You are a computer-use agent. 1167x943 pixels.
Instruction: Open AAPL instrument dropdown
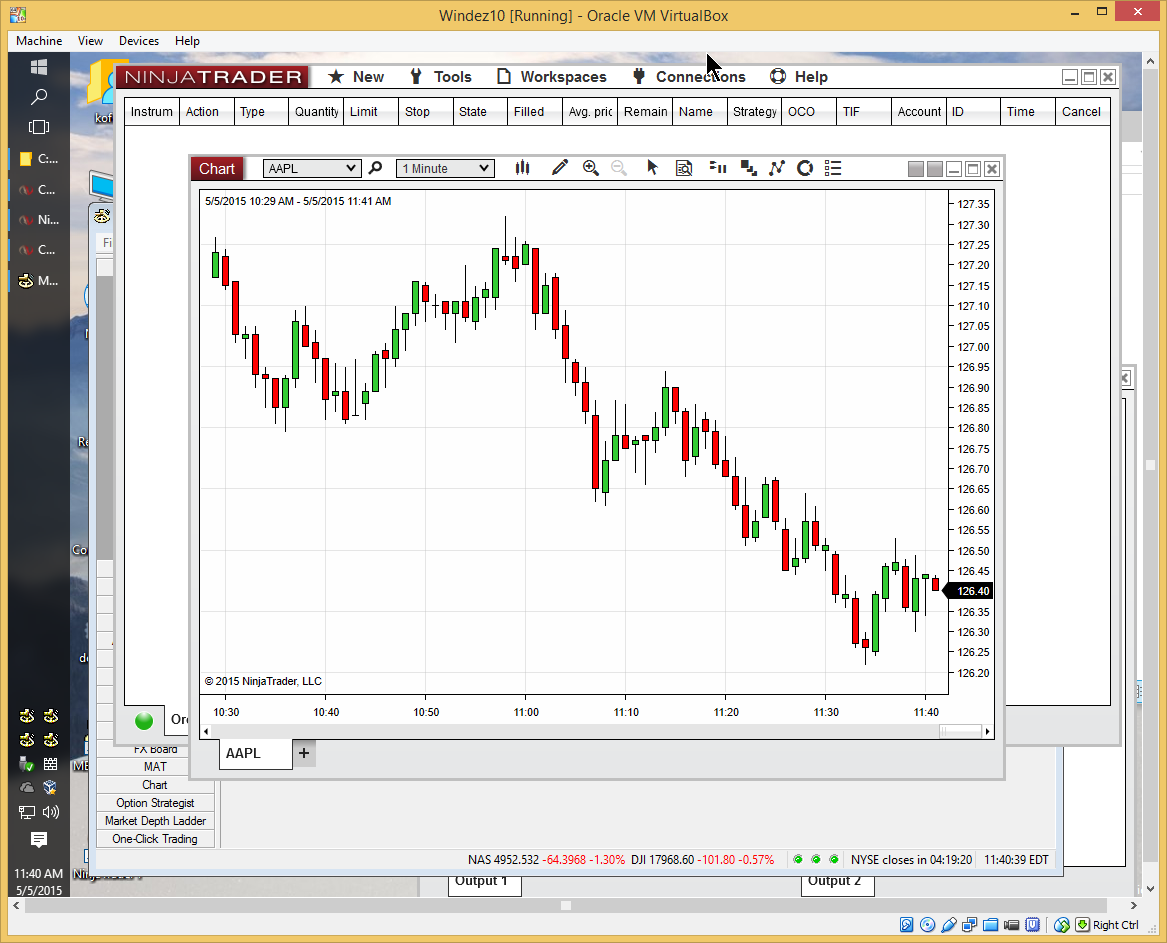tap(312, 168)
